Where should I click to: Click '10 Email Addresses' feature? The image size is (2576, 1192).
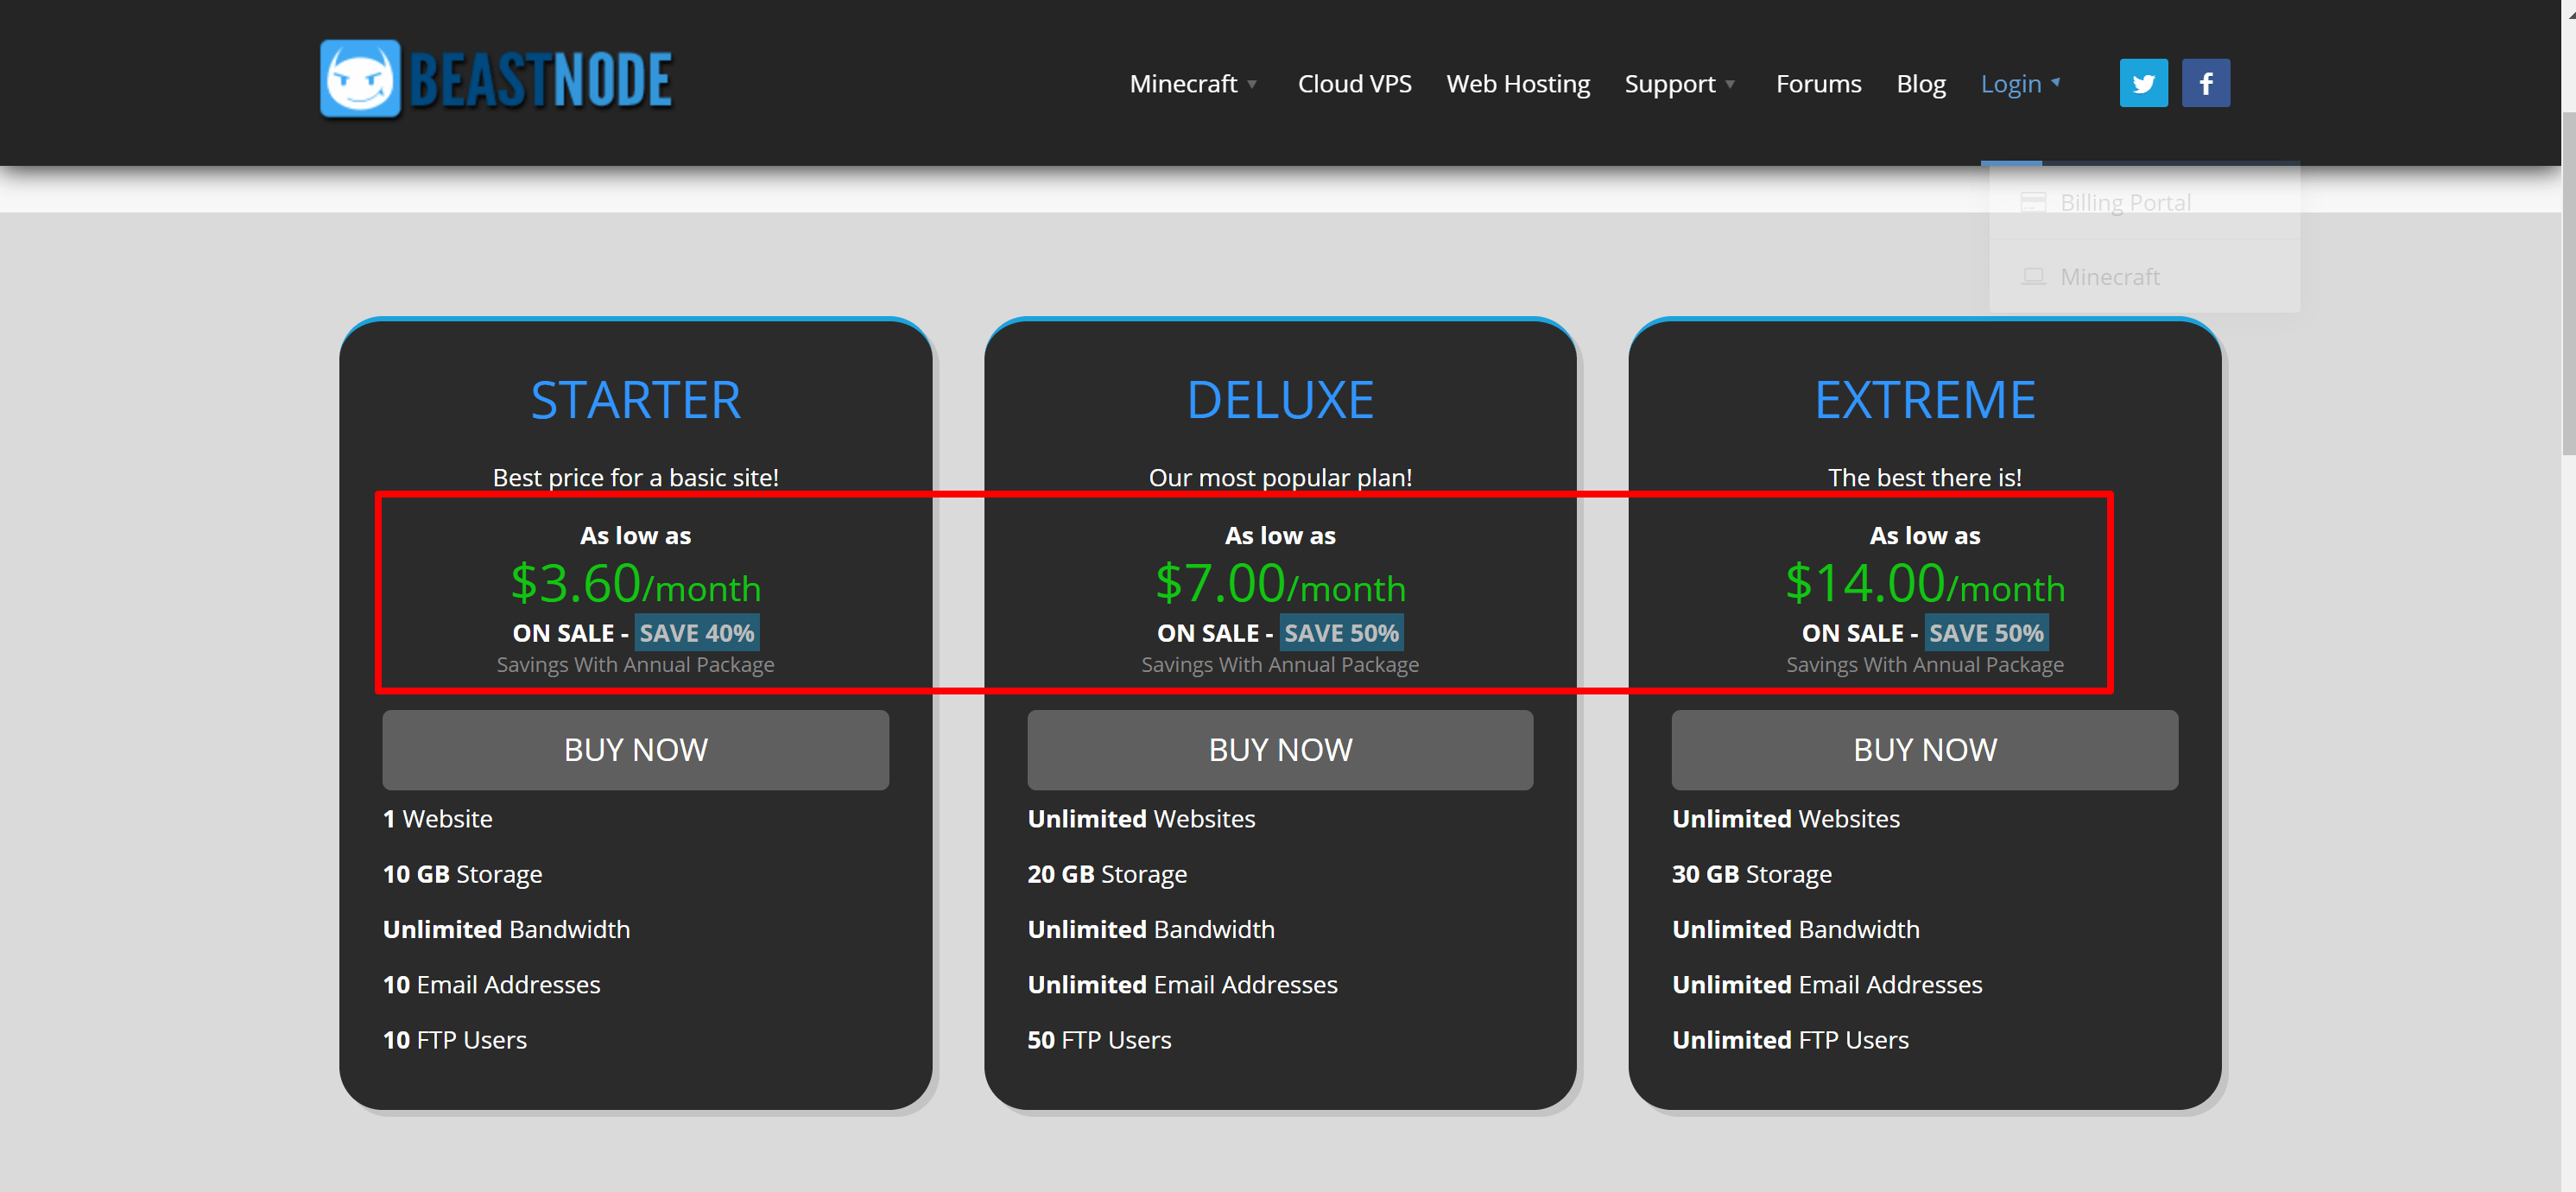[x=491, y=984]
